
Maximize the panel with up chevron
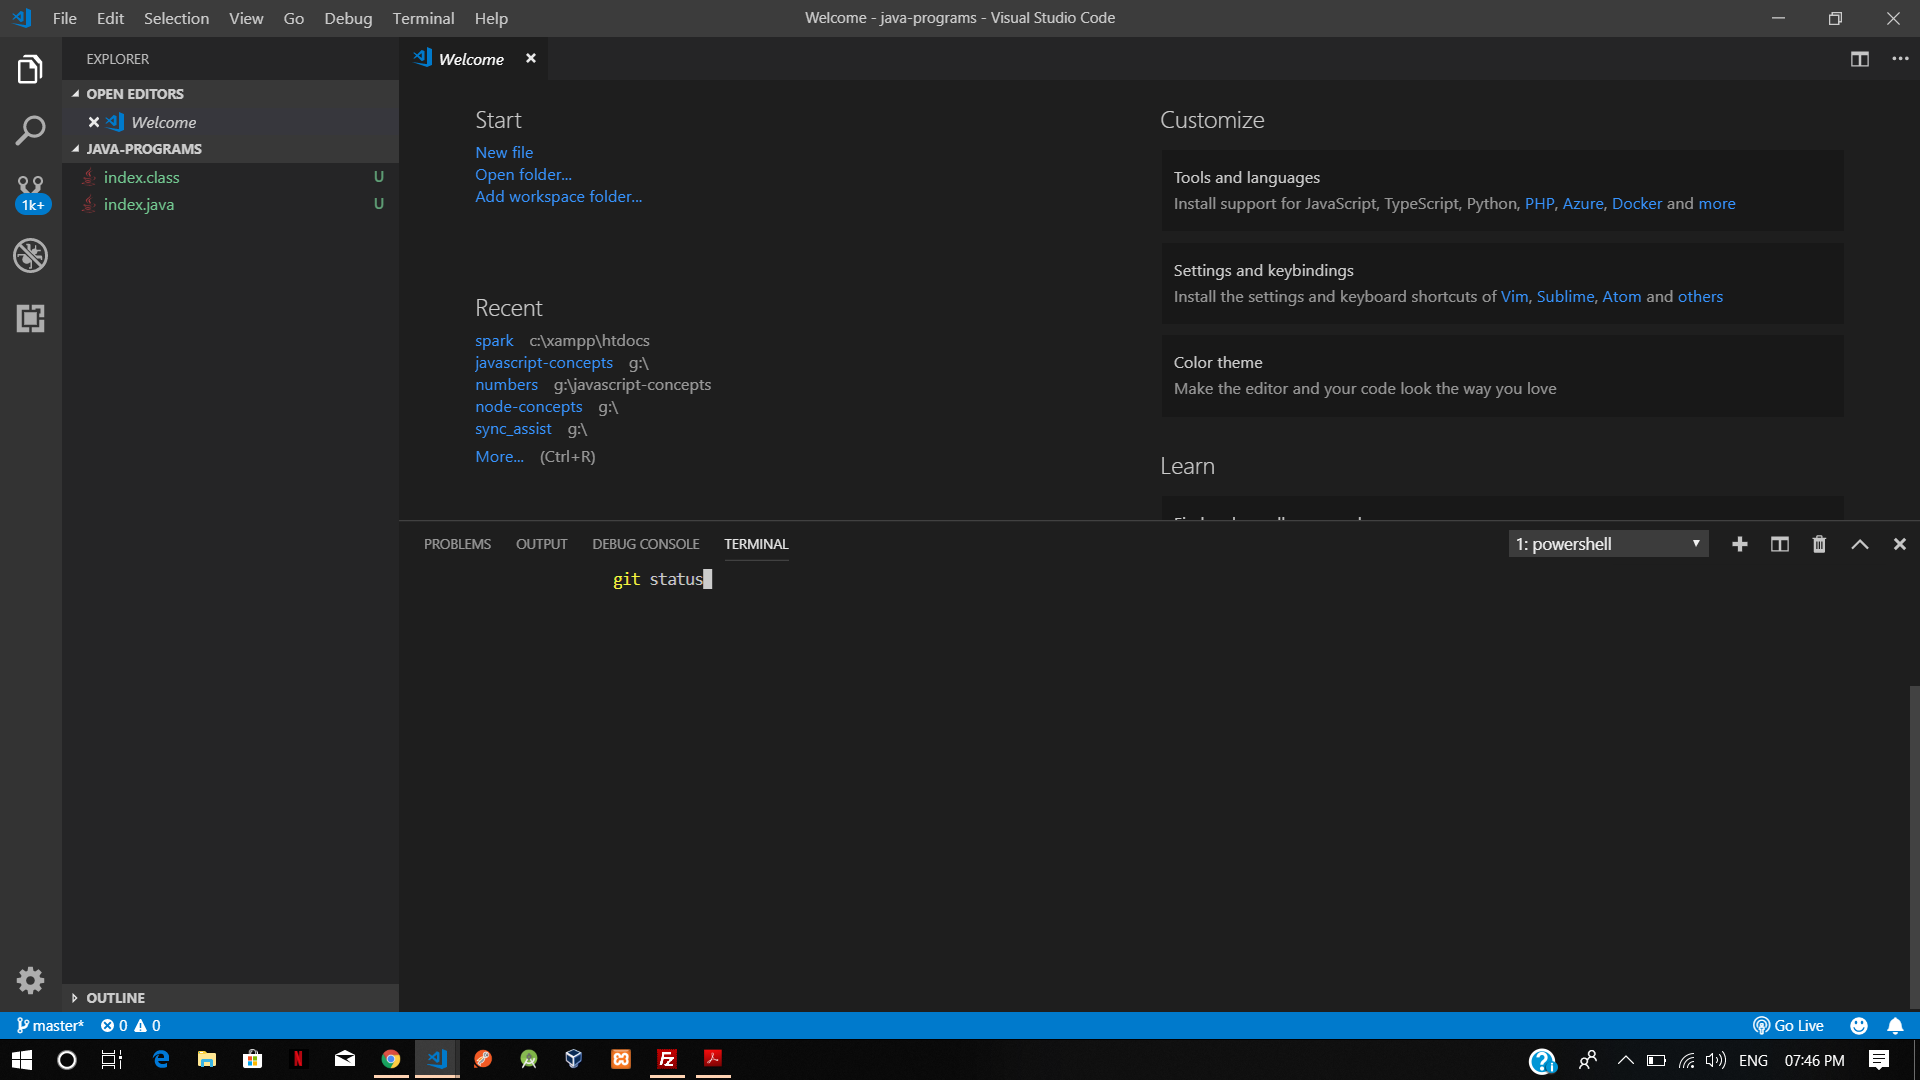tap(1859, 544)
